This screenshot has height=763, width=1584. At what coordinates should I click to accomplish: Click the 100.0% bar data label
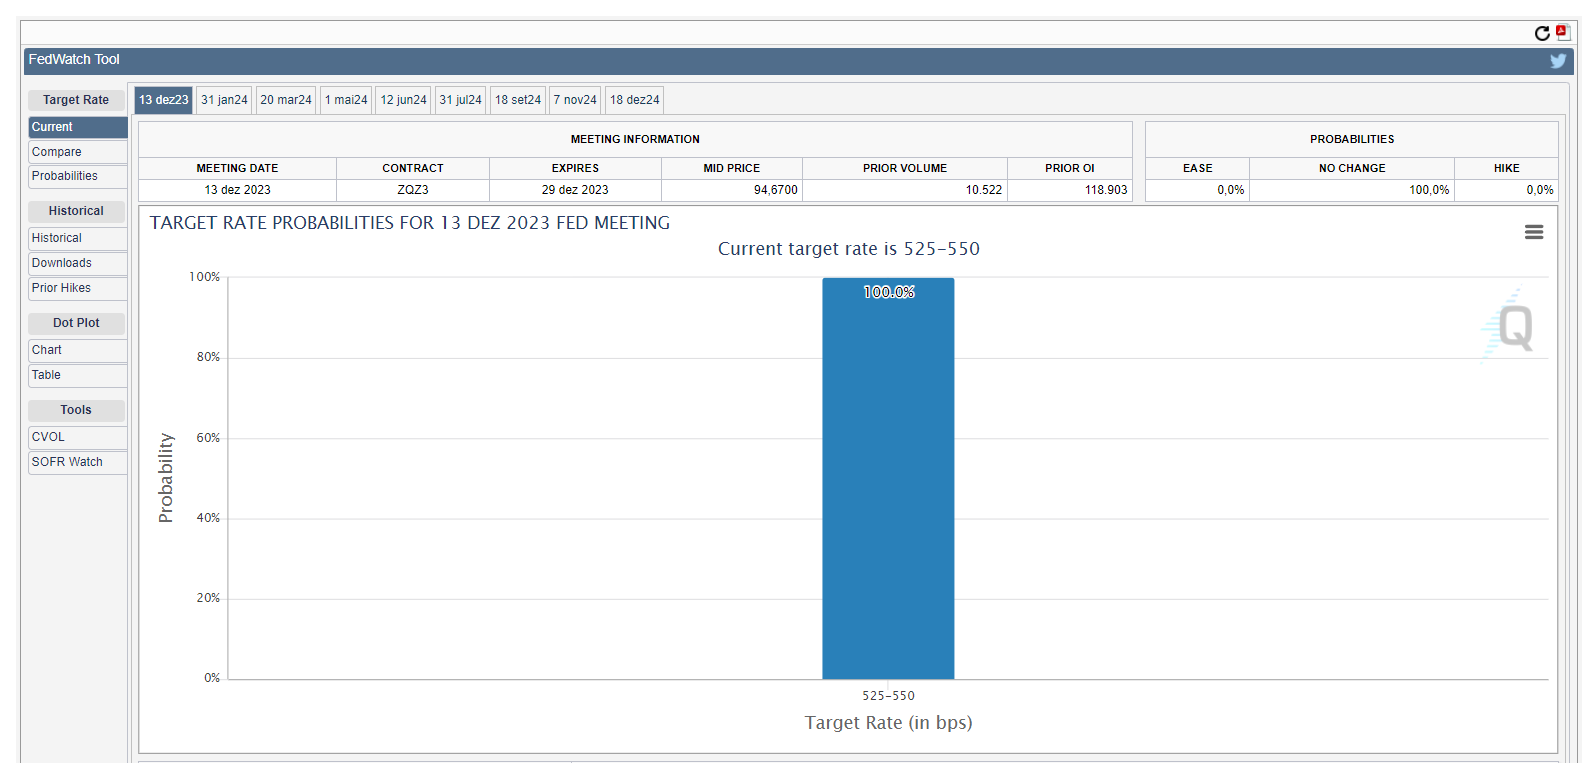[x=889, y=292]
